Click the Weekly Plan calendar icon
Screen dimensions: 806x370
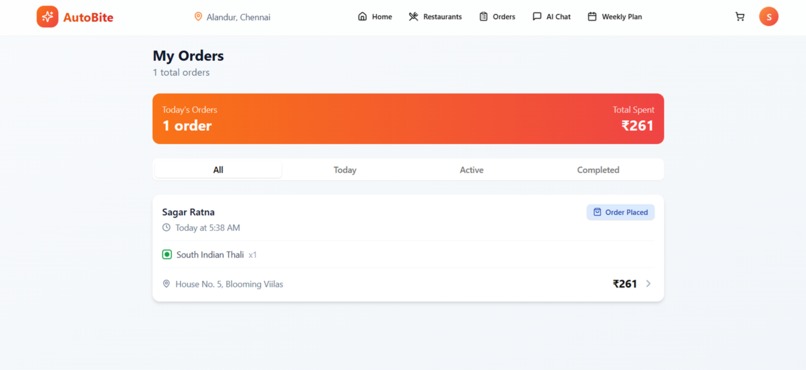point(592,16)
